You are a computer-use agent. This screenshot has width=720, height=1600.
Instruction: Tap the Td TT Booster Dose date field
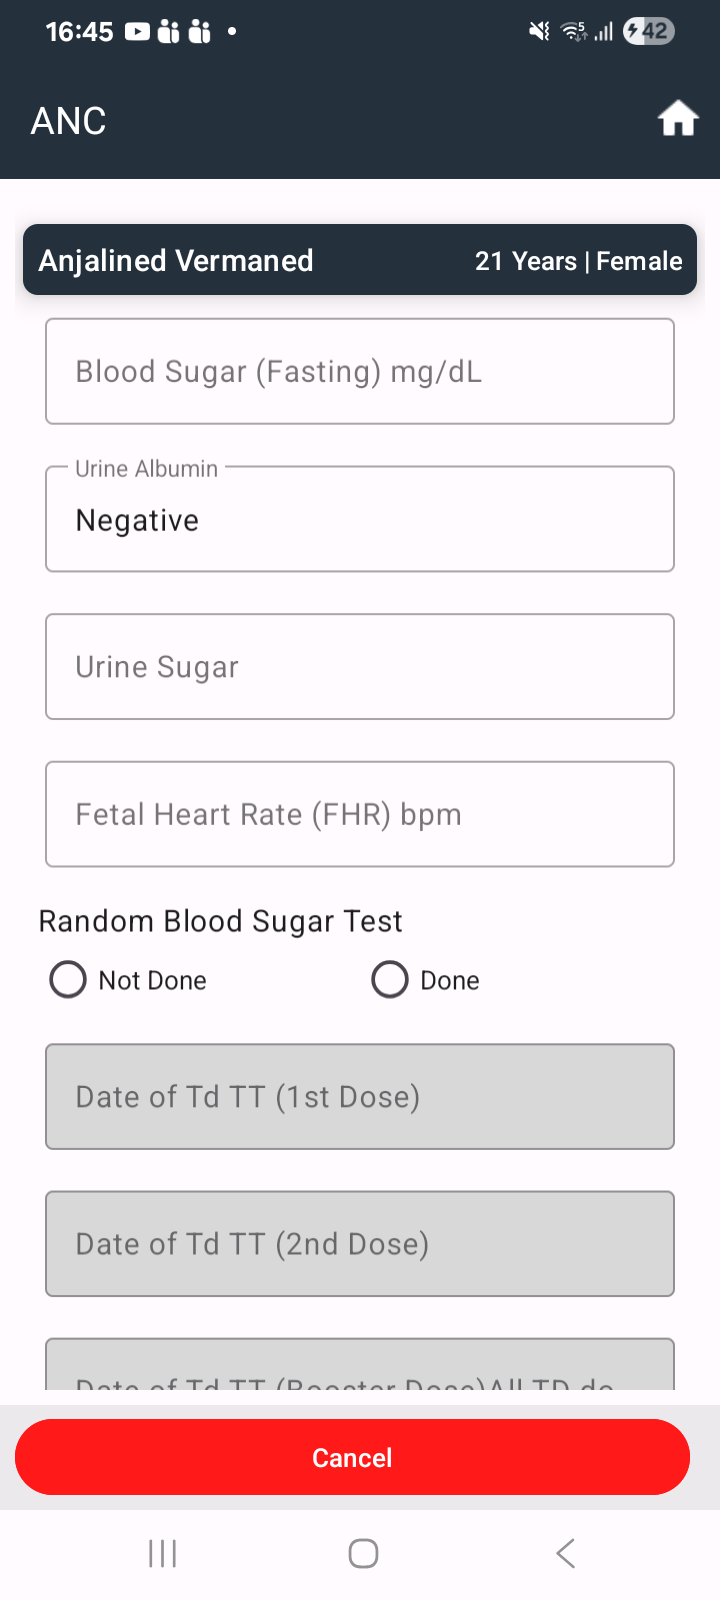[x=360, y=1364]
